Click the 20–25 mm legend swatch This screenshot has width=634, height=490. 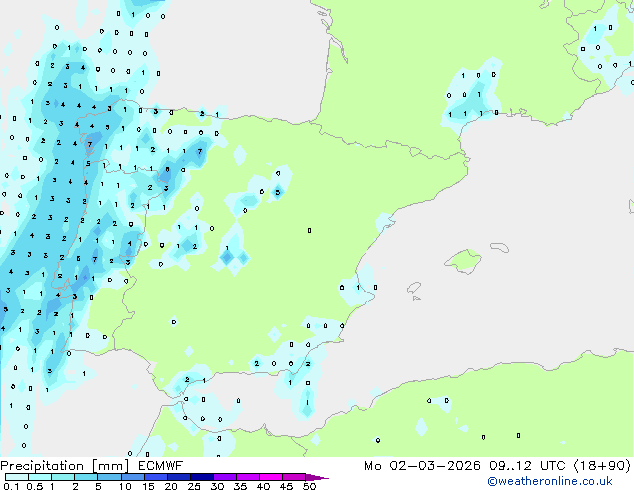click(179, 477)
